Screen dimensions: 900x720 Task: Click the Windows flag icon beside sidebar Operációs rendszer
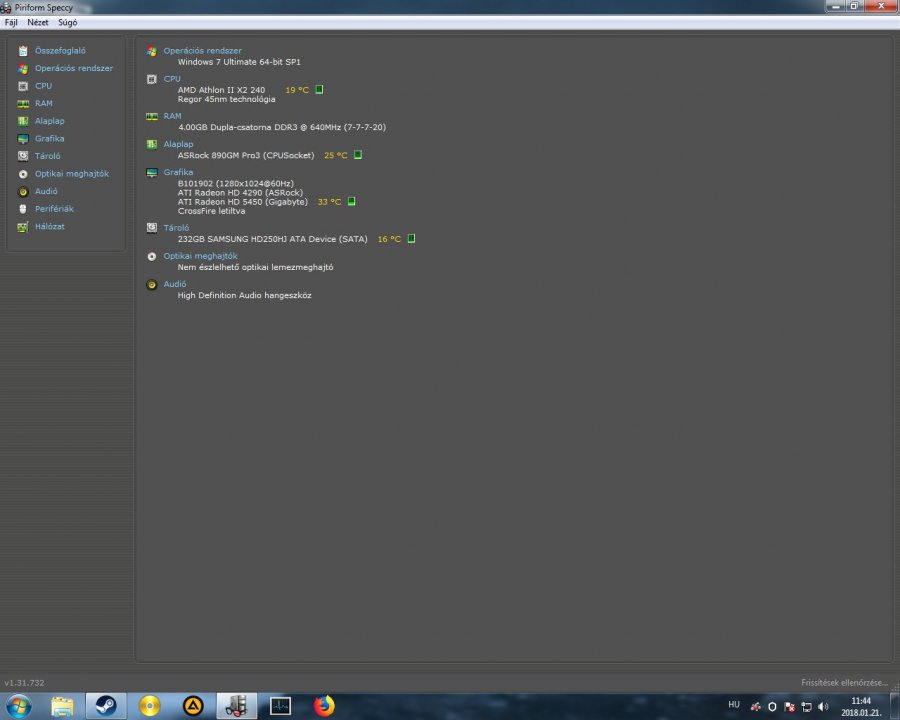(x=23, y=68)
